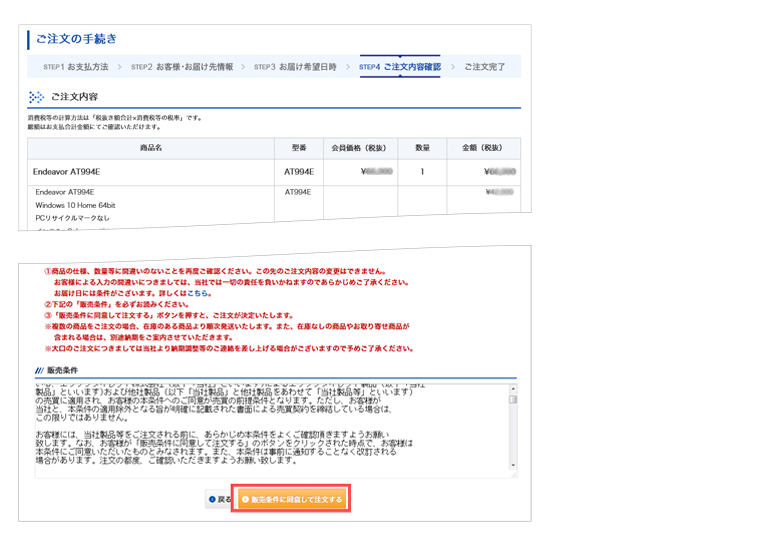Click the 数量 column header
This screenshot has height=543, width=770.
422,148
